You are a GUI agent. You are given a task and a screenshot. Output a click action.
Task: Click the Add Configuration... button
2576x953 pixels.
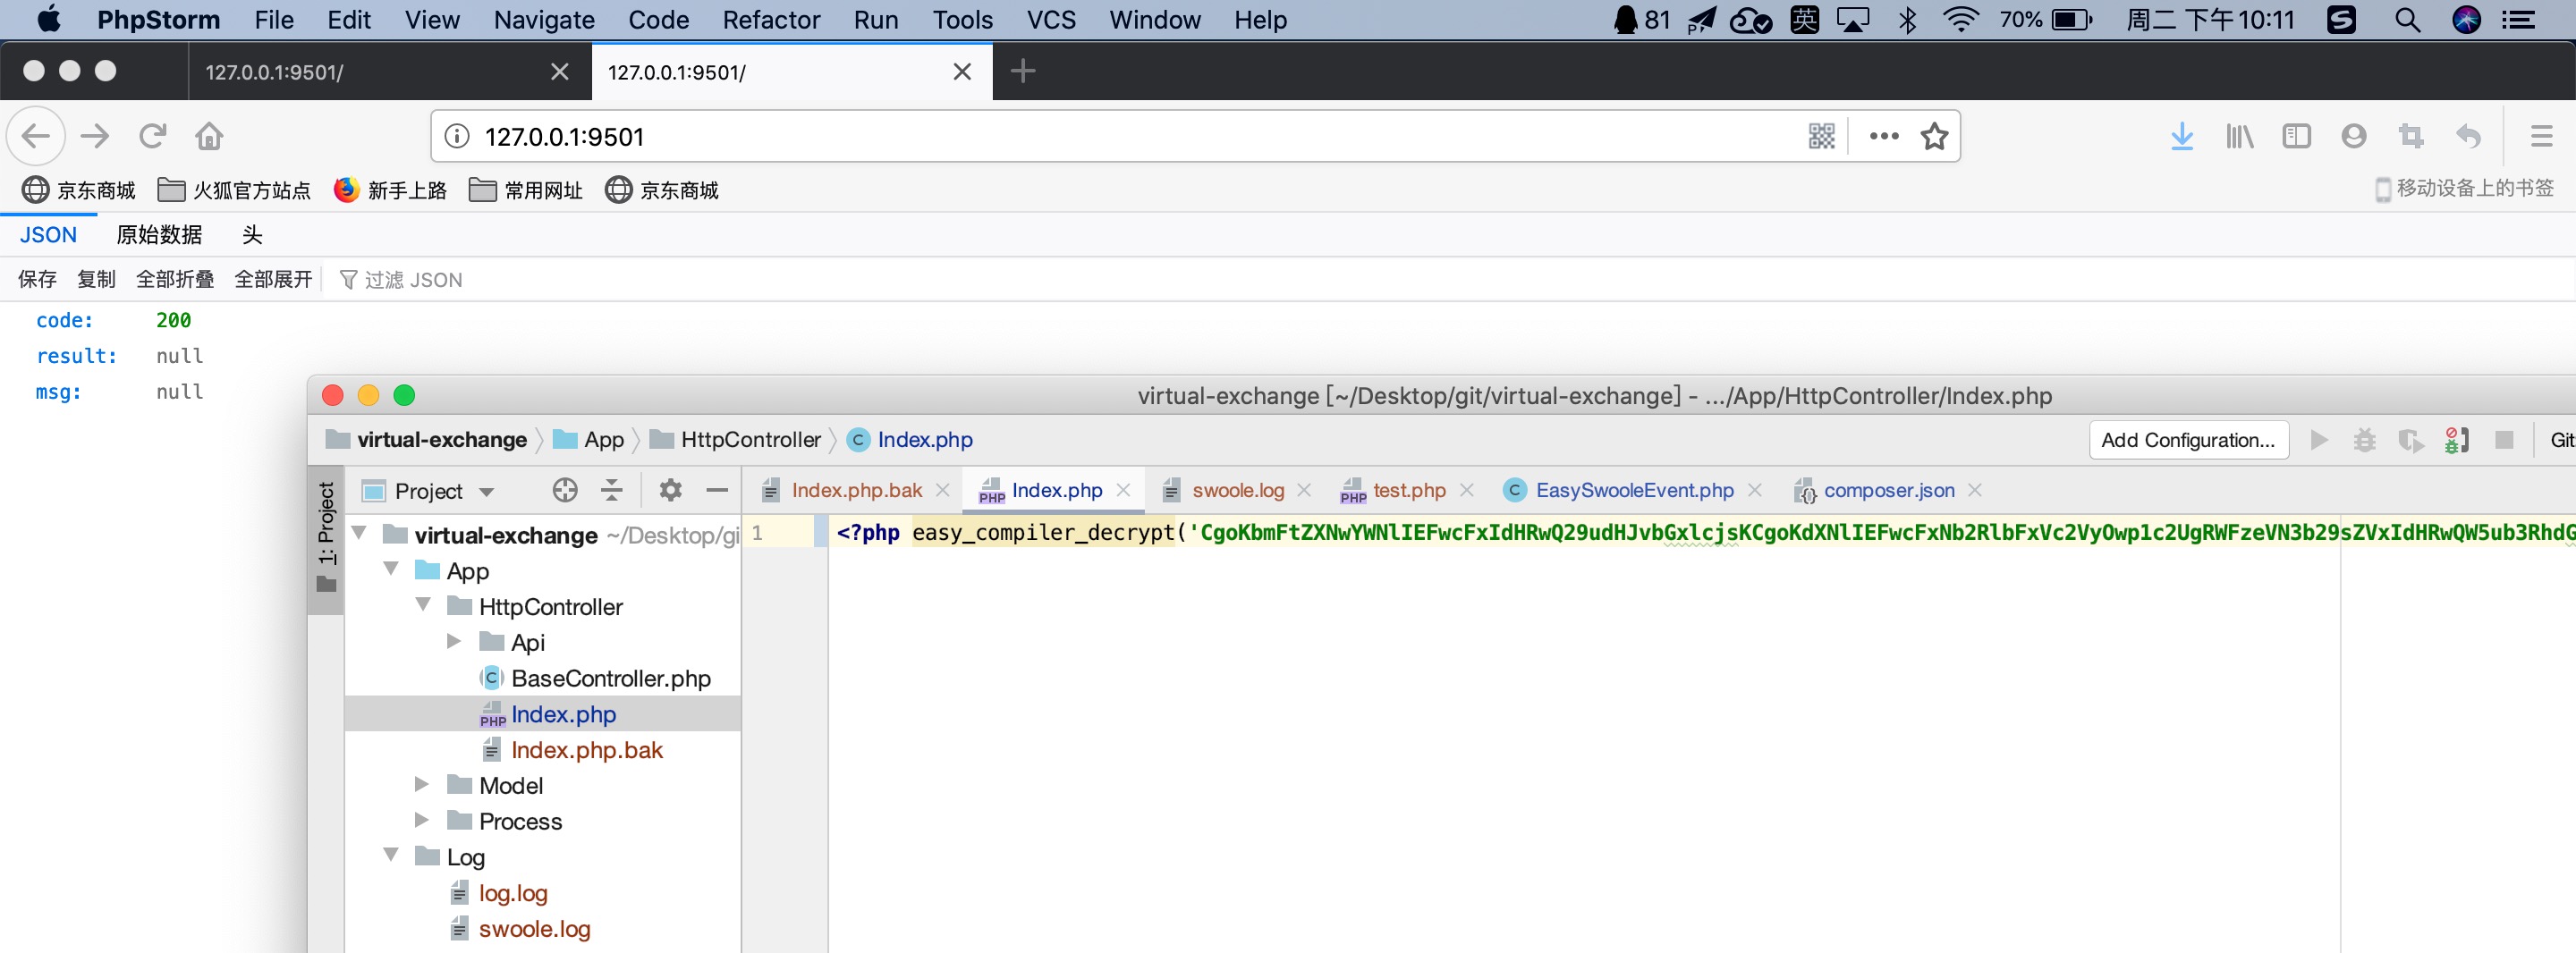point(2187,440)
